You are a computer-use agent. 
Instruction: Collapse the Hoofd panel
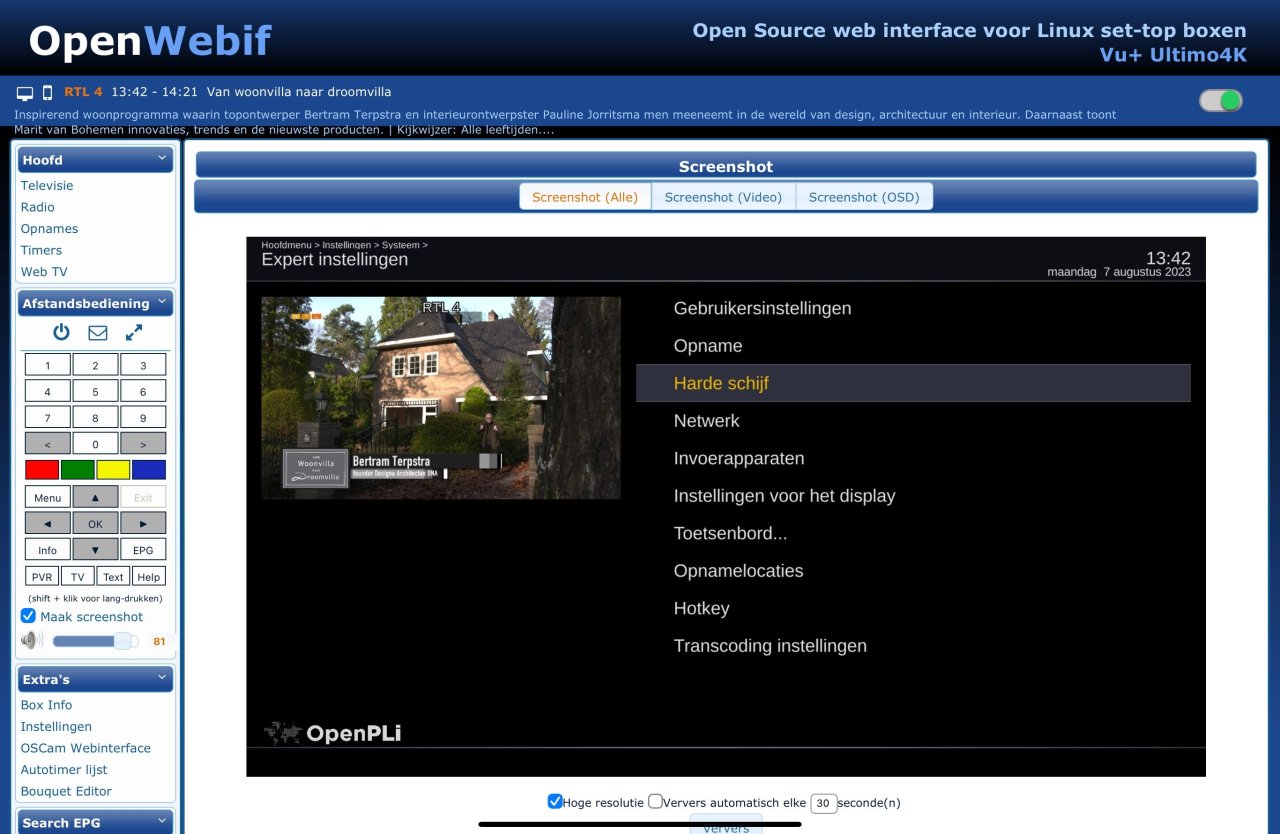coord(163,159)
